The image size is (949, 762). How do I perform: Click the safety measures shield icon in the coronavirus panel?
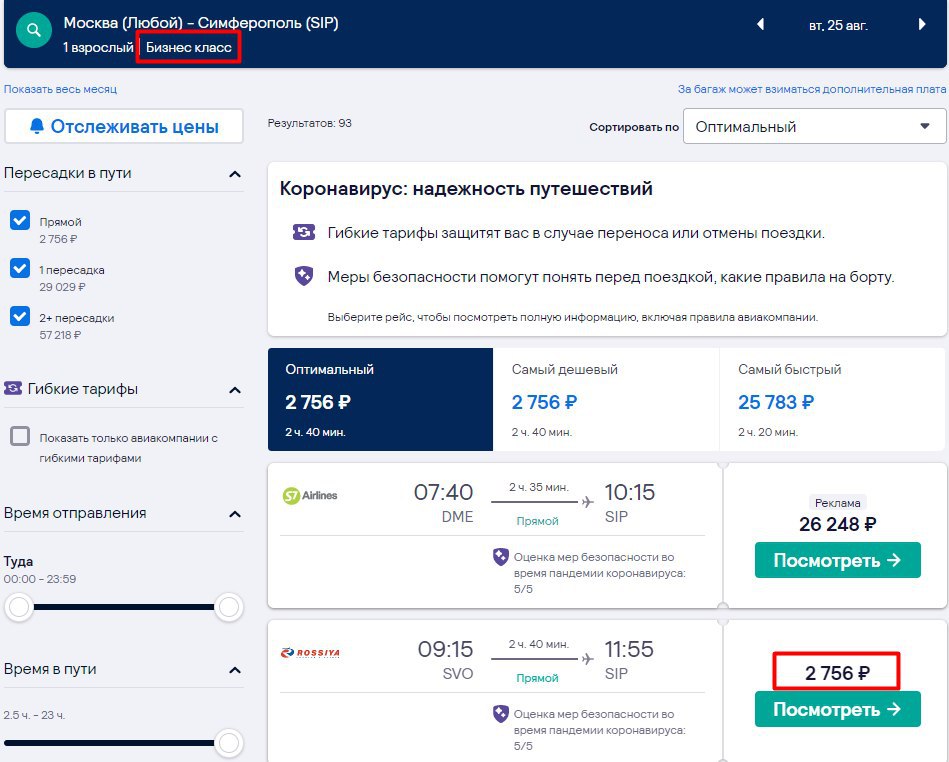[304, 277]
